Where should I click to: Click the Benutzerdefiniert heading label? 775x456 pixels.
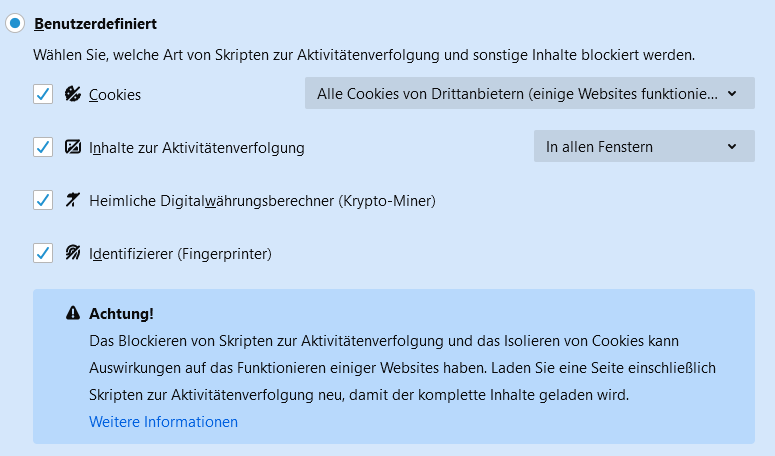click(x=95, y=24)
